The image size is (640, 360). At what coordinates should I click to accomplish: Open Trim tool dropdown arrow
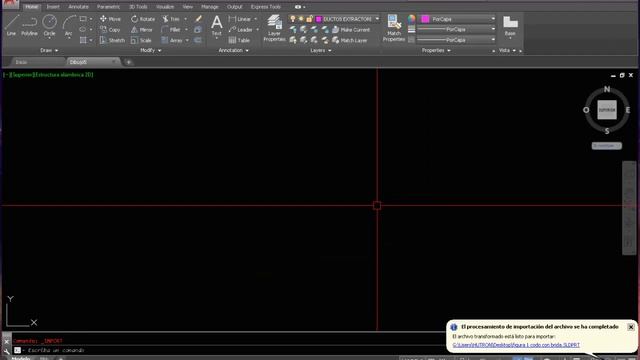coord(186,19)
